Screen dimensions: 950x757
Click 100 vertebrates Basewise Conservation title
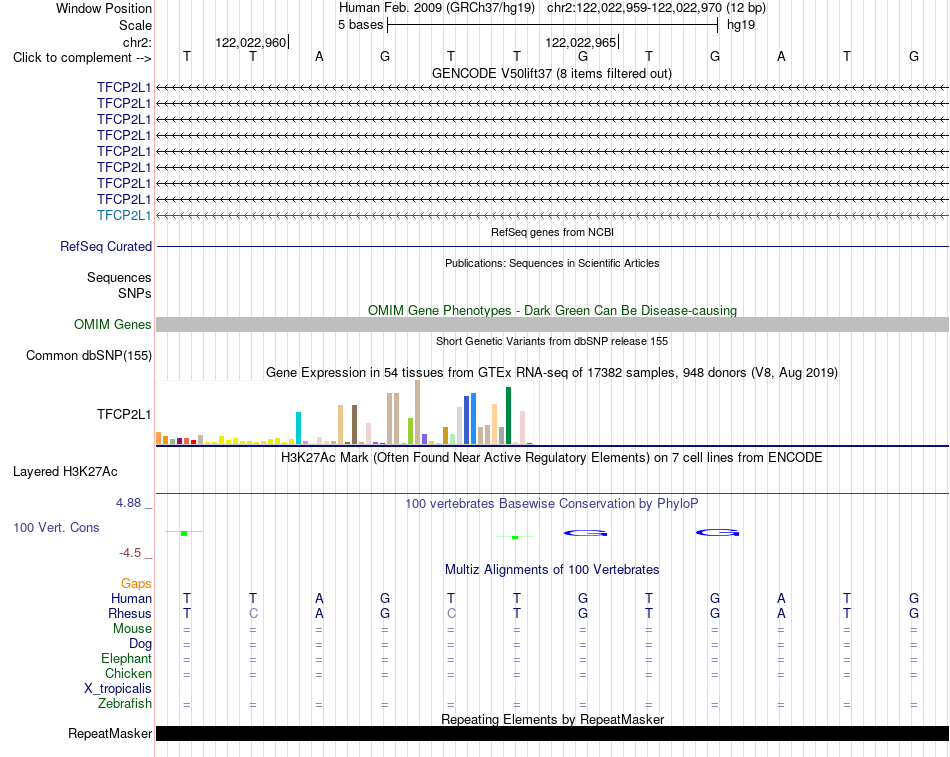pos(552,503)
